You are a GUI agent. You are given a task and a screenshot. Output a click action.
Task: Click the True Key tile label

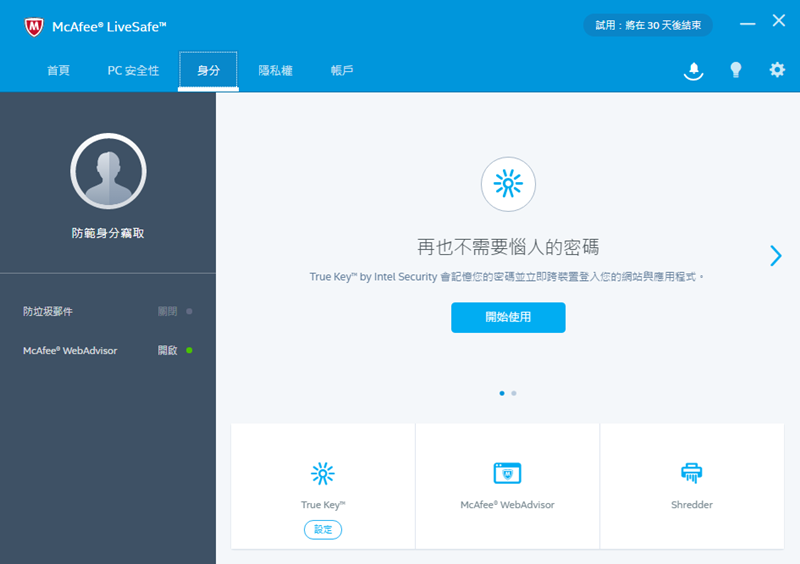tap(323, 505)
